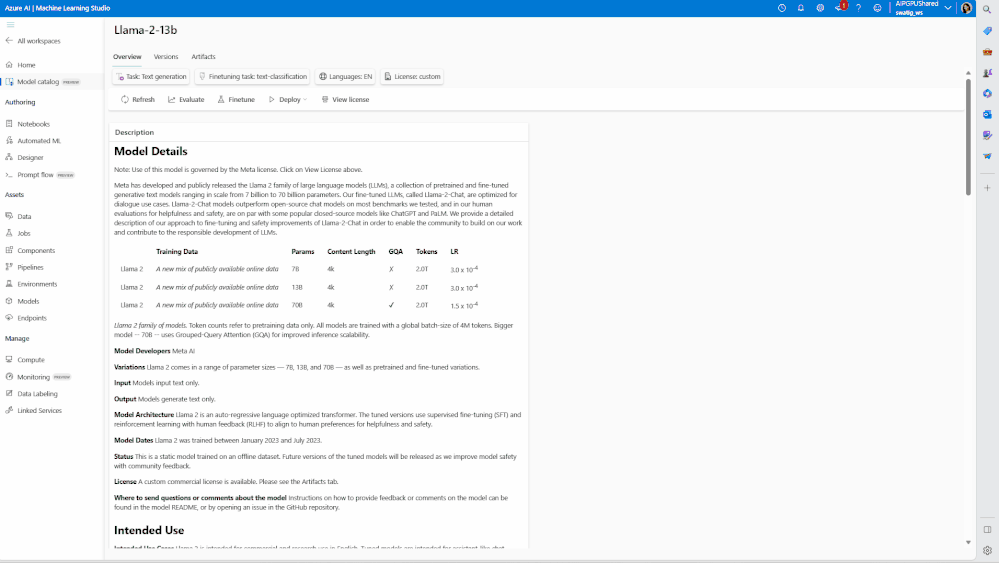Open notifications bell icon
The image size is (999, 563).
pos(801,8)
